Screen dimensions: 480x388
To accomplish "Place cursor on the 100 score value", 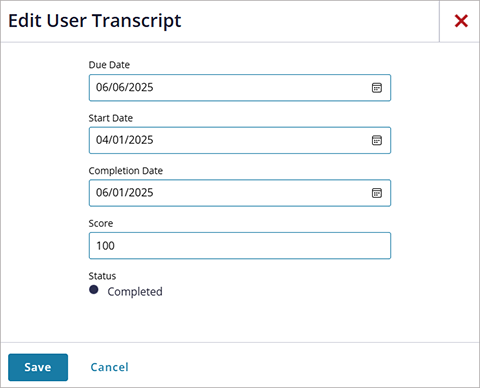I will coord(105,246).
